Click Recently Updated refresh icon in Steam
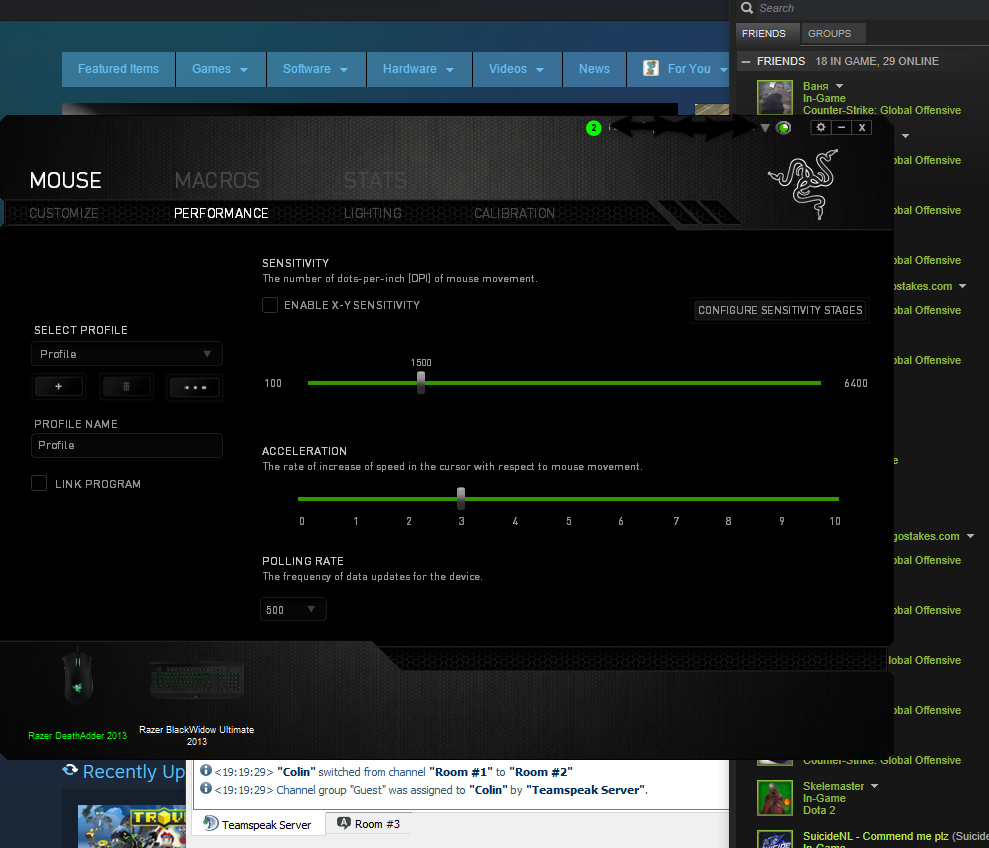The image size is (989, 848). tap(70, 770)
